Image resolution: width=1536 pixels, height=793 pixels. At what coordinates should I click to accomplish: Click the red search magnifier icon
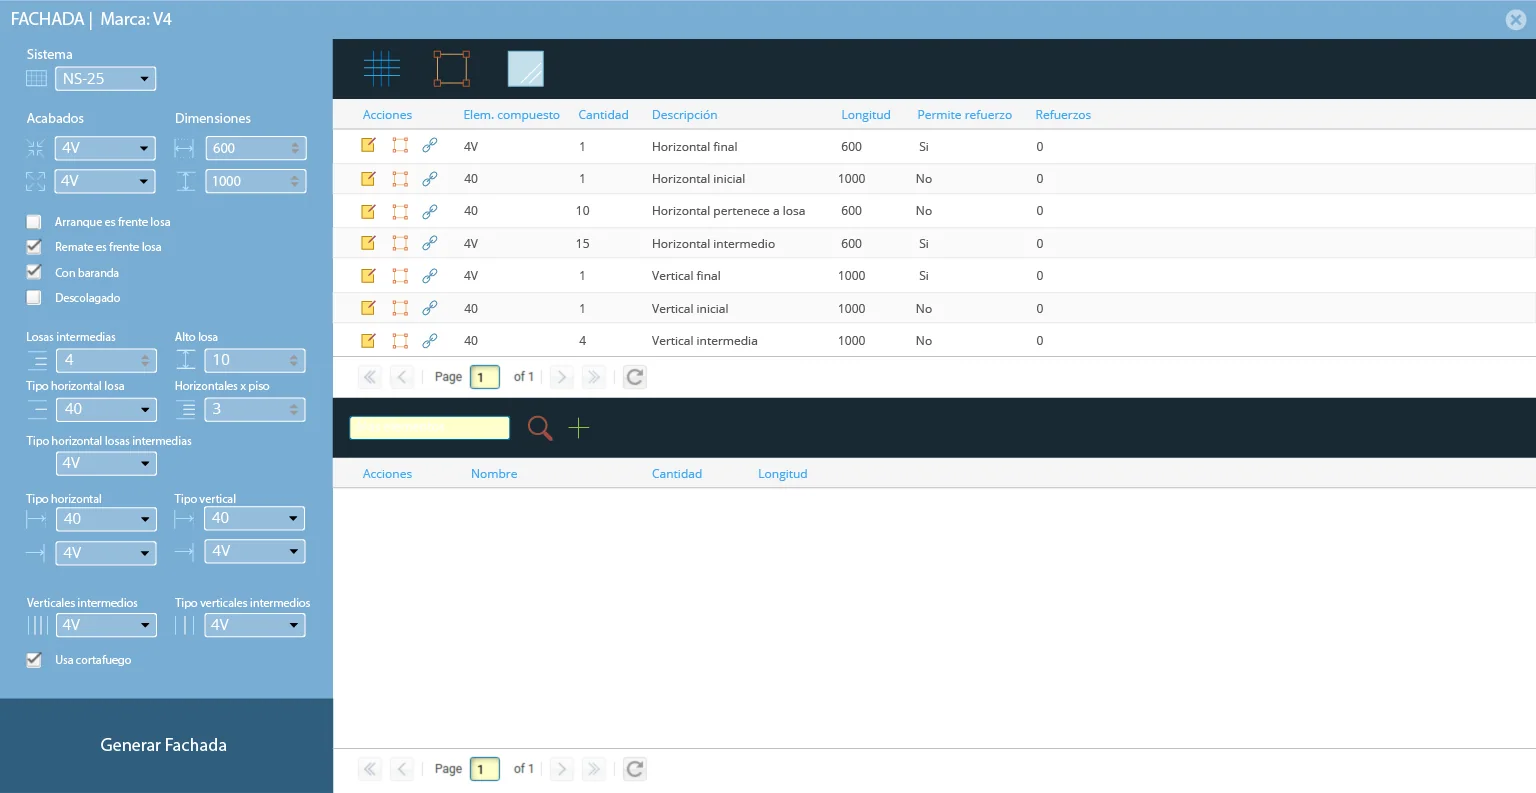click(540, 428)
